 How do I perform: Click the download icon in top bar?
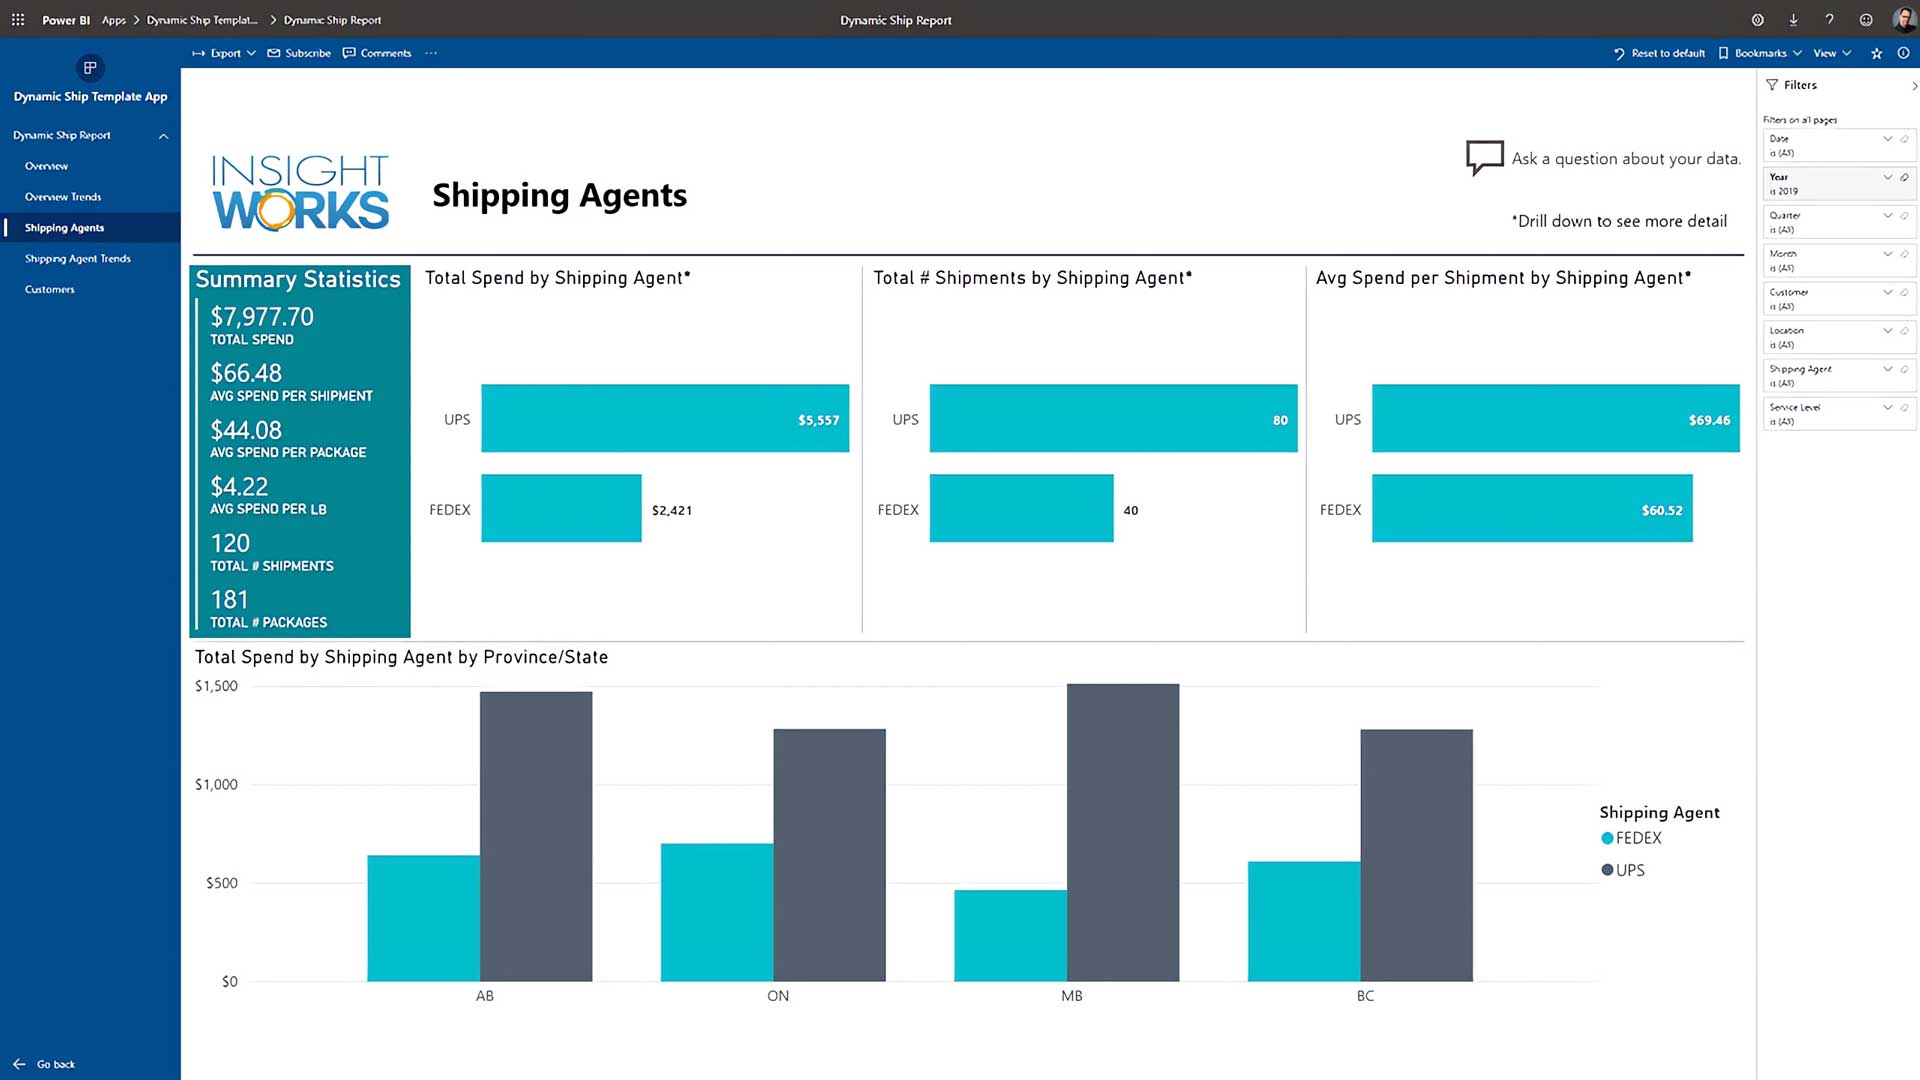pos(1793,20)
